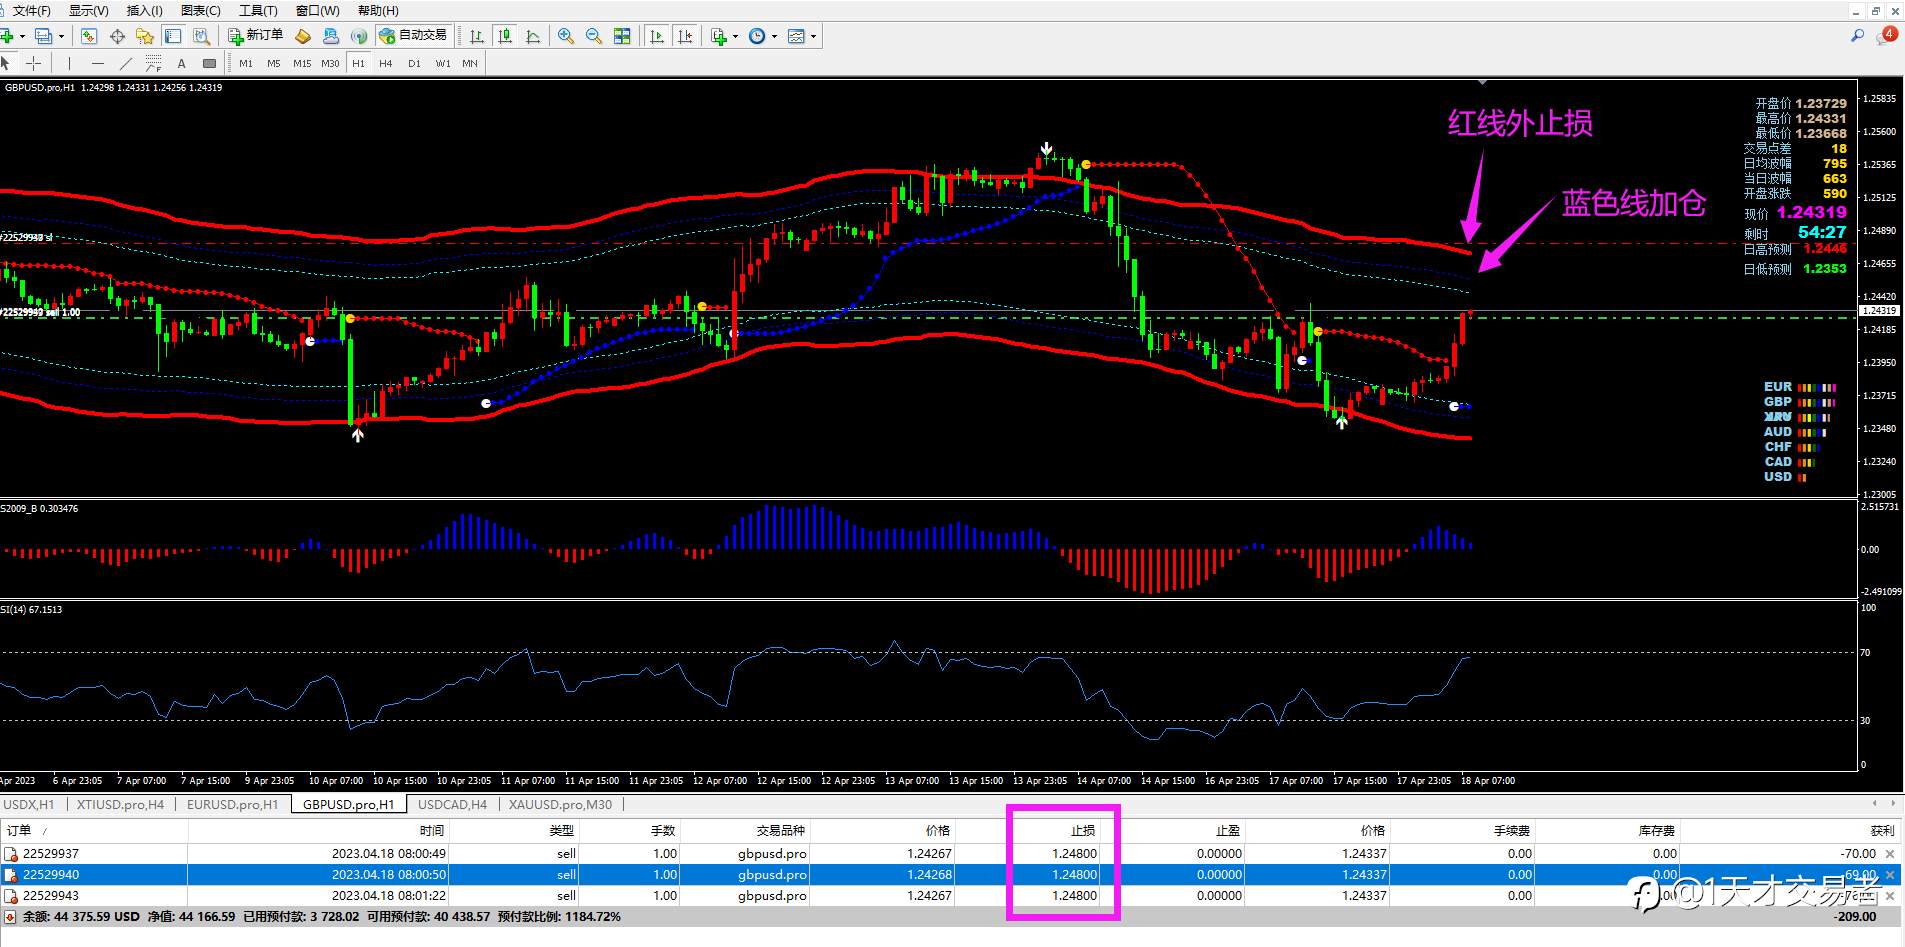Switch timeframe to W1
This screenshot has height=947, width=1905.
point(442,63)
